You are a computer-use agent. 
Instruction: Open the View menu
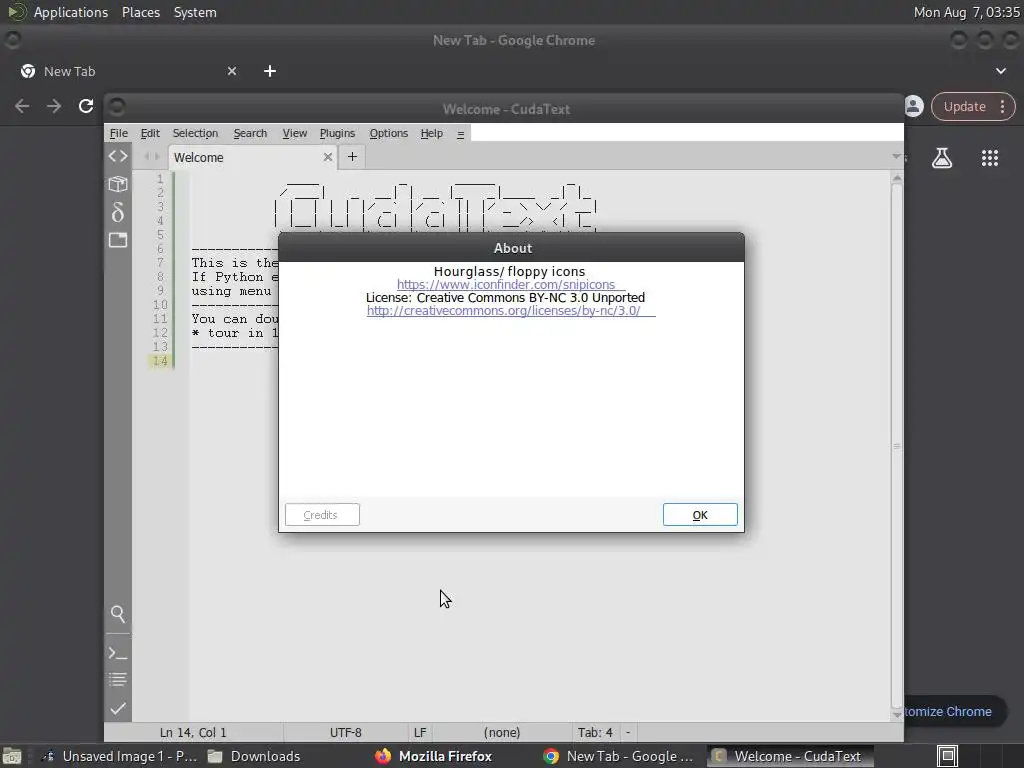click(x=295, y=133)
